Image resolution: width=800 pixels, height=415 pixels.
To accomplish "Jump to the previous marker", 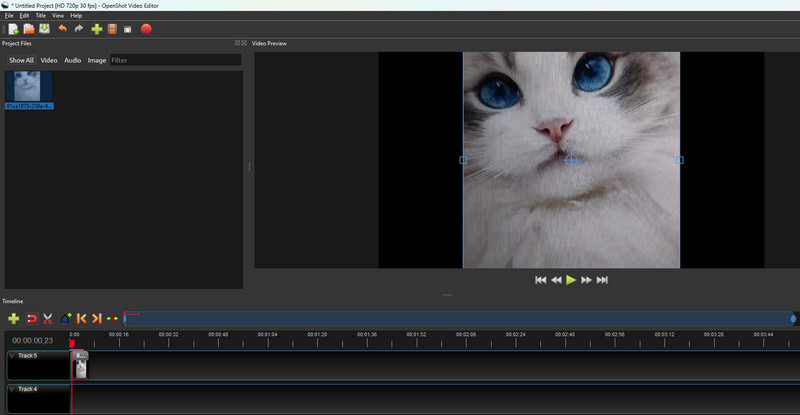I will [x=81, y=318].
